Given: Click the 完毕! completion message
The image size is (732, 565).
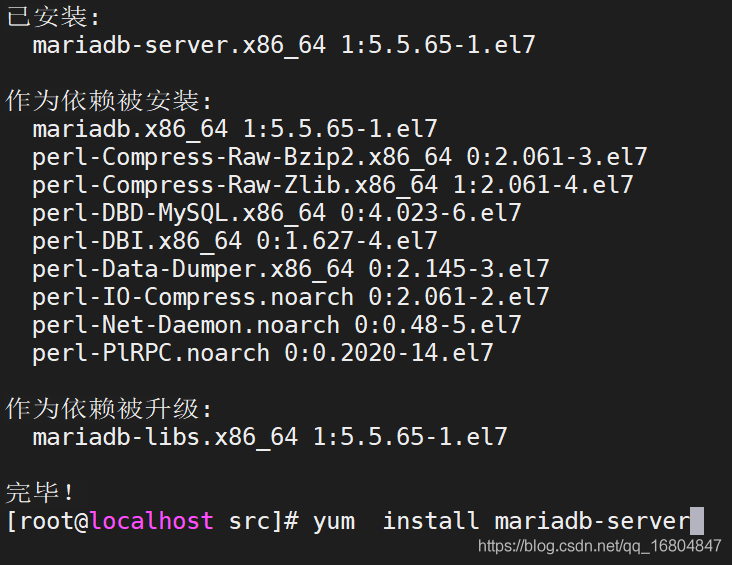Looking at the screenshot, I should (x=40, y=493).
